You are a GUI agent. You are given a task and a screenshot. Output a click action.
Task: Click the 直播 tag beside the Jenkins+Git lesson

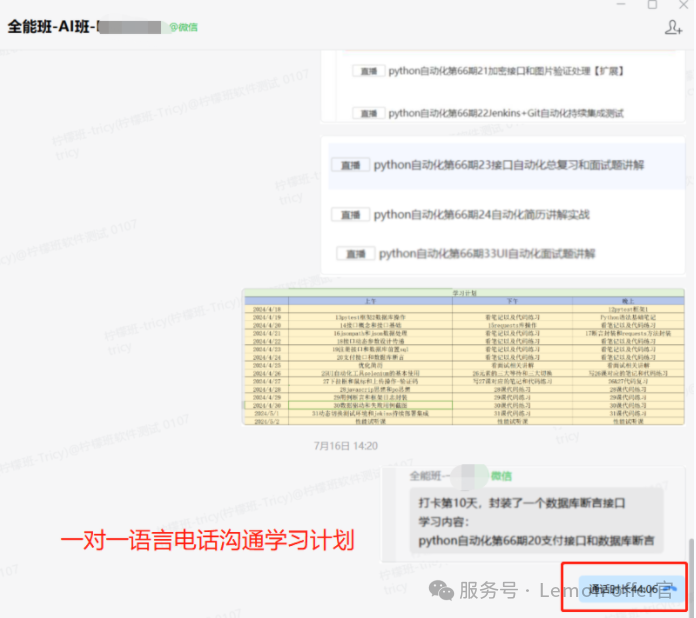(367, 114)
